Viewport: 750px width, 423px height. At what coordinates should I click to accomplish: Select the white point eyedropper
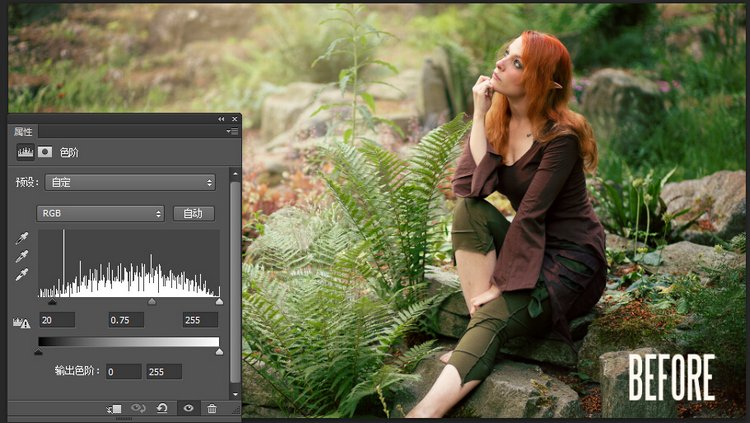[x=22, y=274]
